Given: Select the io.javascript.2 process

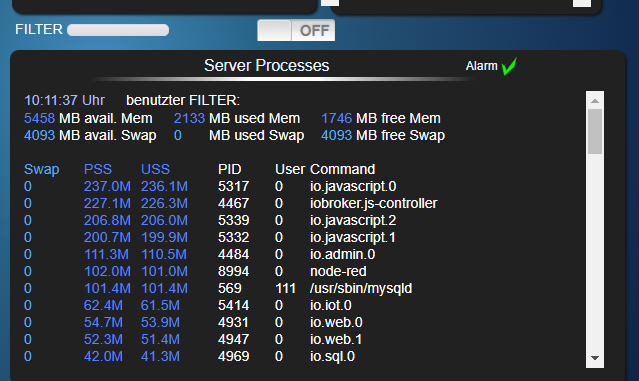Looking at the screenshot, I should click(x=210, y=220).
